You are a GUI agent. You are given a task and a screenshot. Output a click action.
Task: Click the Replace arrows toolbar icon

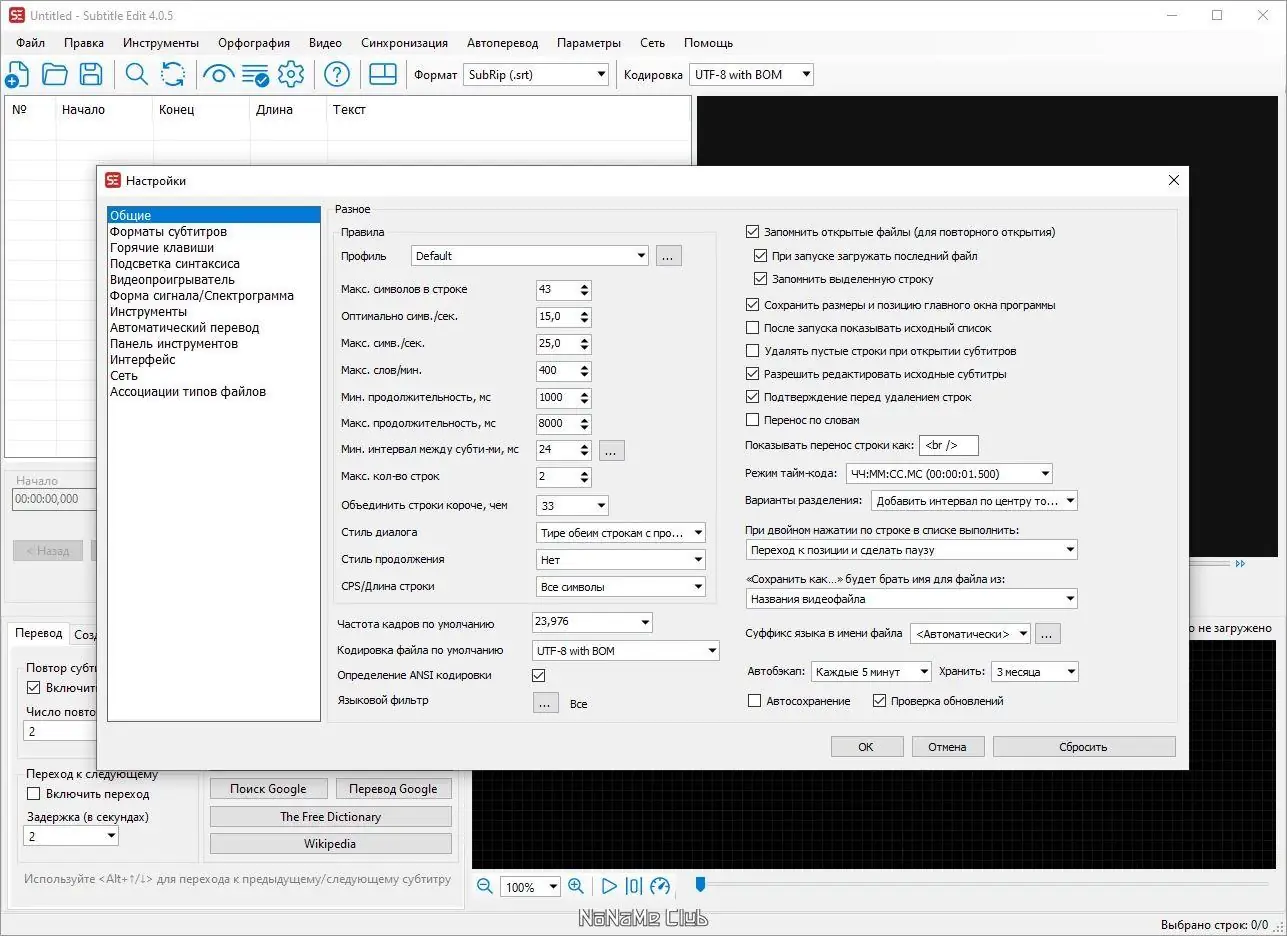[x=173, y=75]
